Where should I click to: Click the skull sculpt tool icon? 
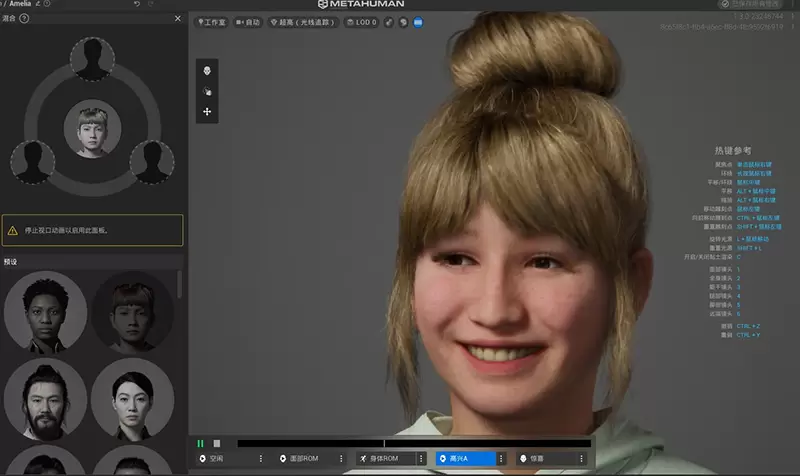207,71
